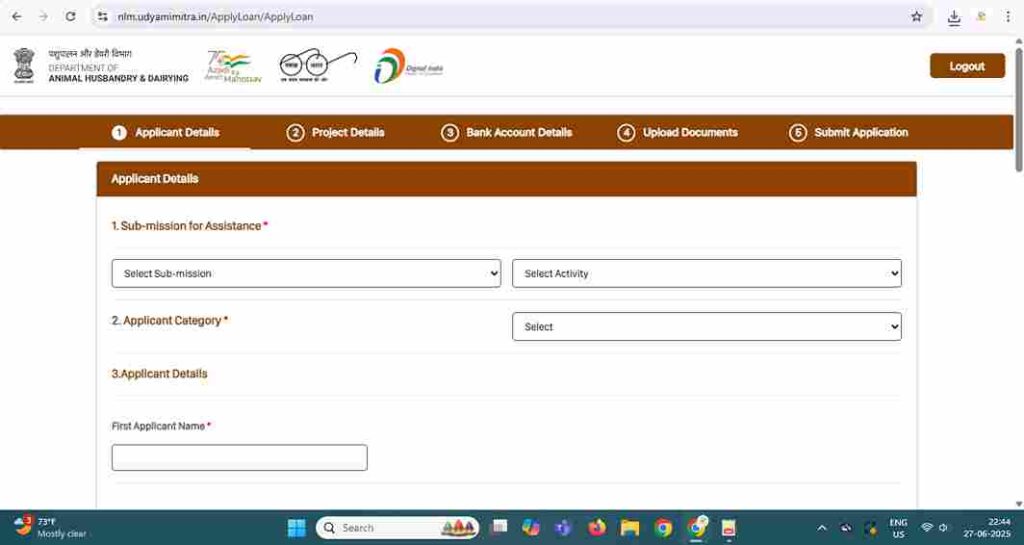This screenshot has width=1024, height=545.
Task: Open the Applicant Category Select dropdown
Action: click(706, 327)
